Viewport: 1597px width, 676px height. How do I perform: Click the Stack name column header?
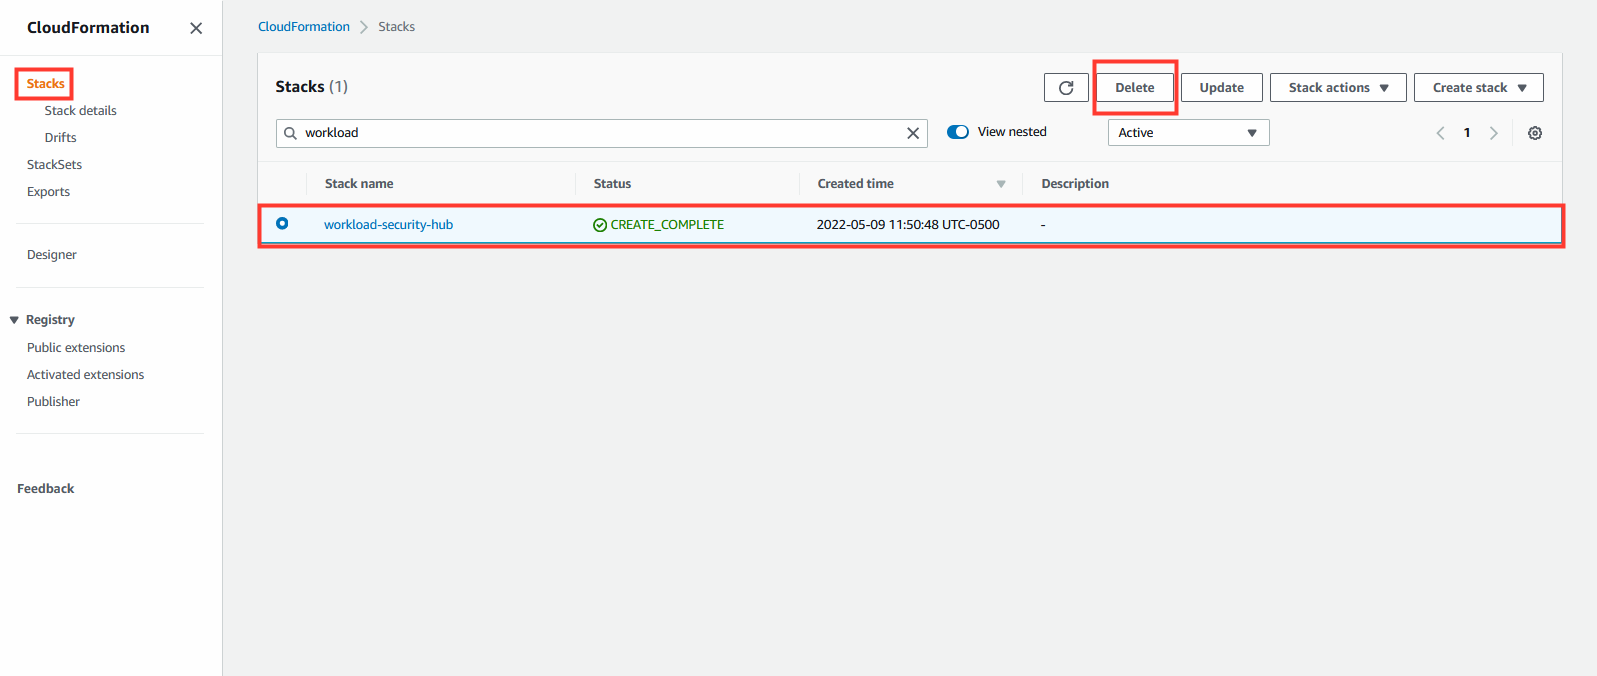click(x=359, y=184)
